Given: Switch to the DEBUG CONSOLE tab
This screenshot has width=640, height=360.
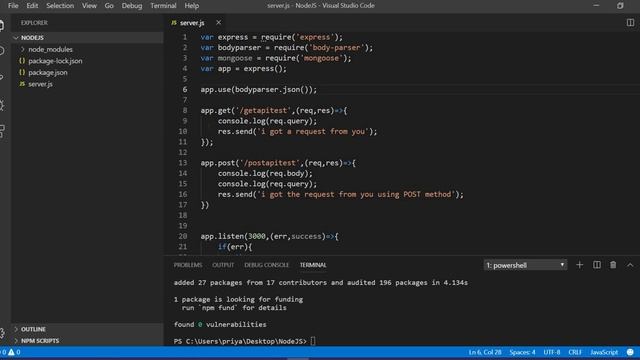Looking at the screenshot, I should pyautogui.click(x=267, y=265).
